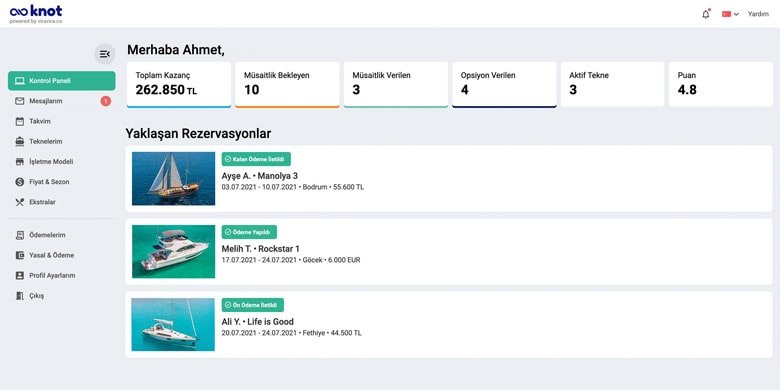This screenshot has height=390, width=780.
Task: Open Profil Ayarlarım menu item
Action: pyautogui.click(x=61, y=276)
